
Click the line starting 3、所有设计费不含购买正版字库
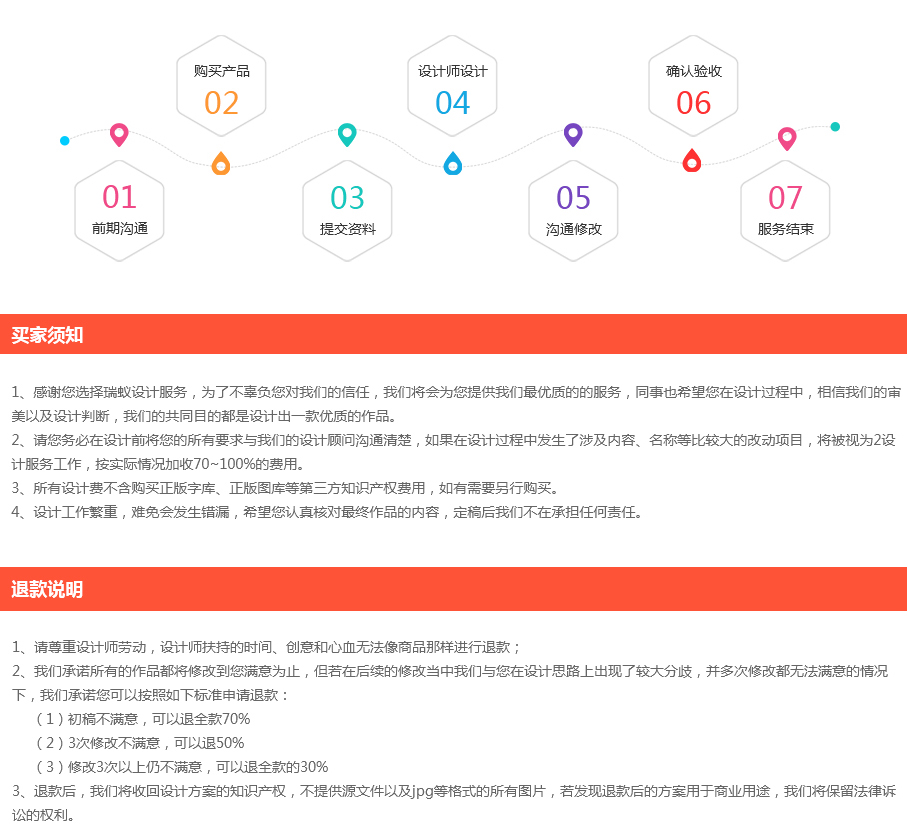coord(285,488)
